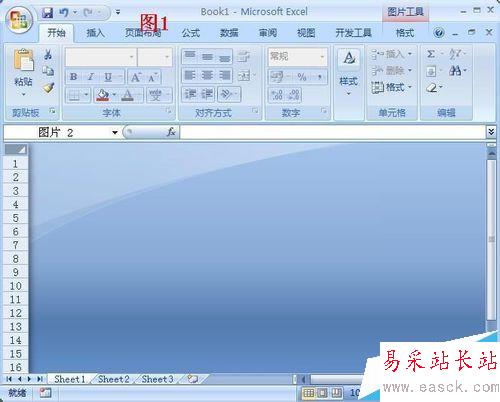
Task: Click Find and Select binoculars
Action: point(455,70)
